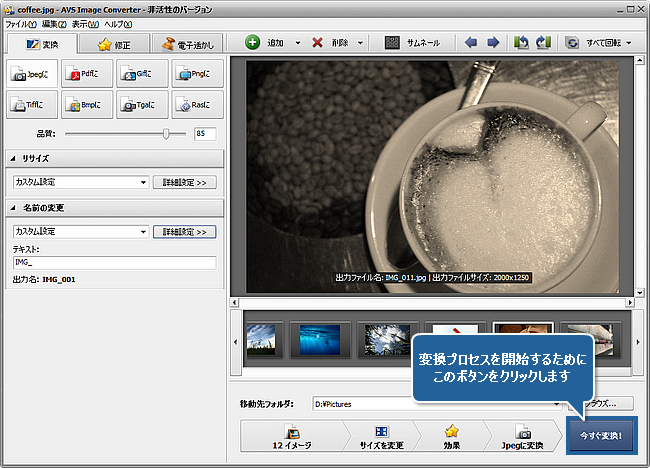
Task: Open the リサイズ カスタム設定 combo box
Action: pyautogui.click(x=81, y=182)
